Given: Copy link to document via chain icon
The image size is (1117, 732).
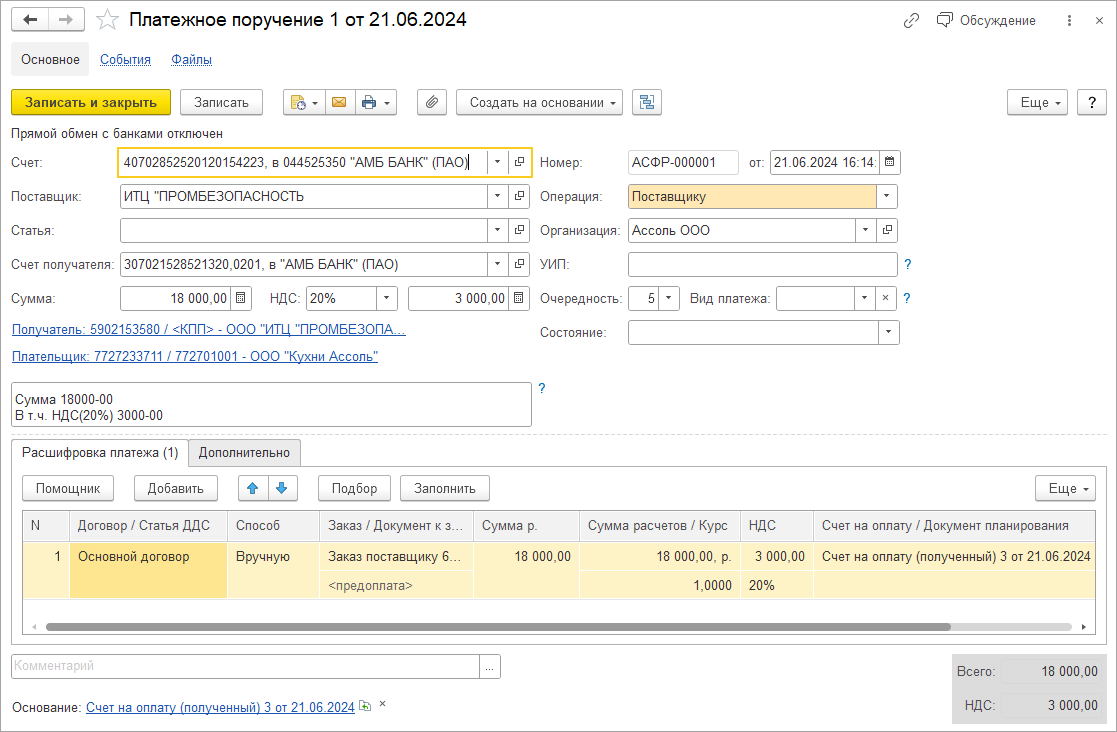Looking at the screenshot, I should tap(911, 20).
